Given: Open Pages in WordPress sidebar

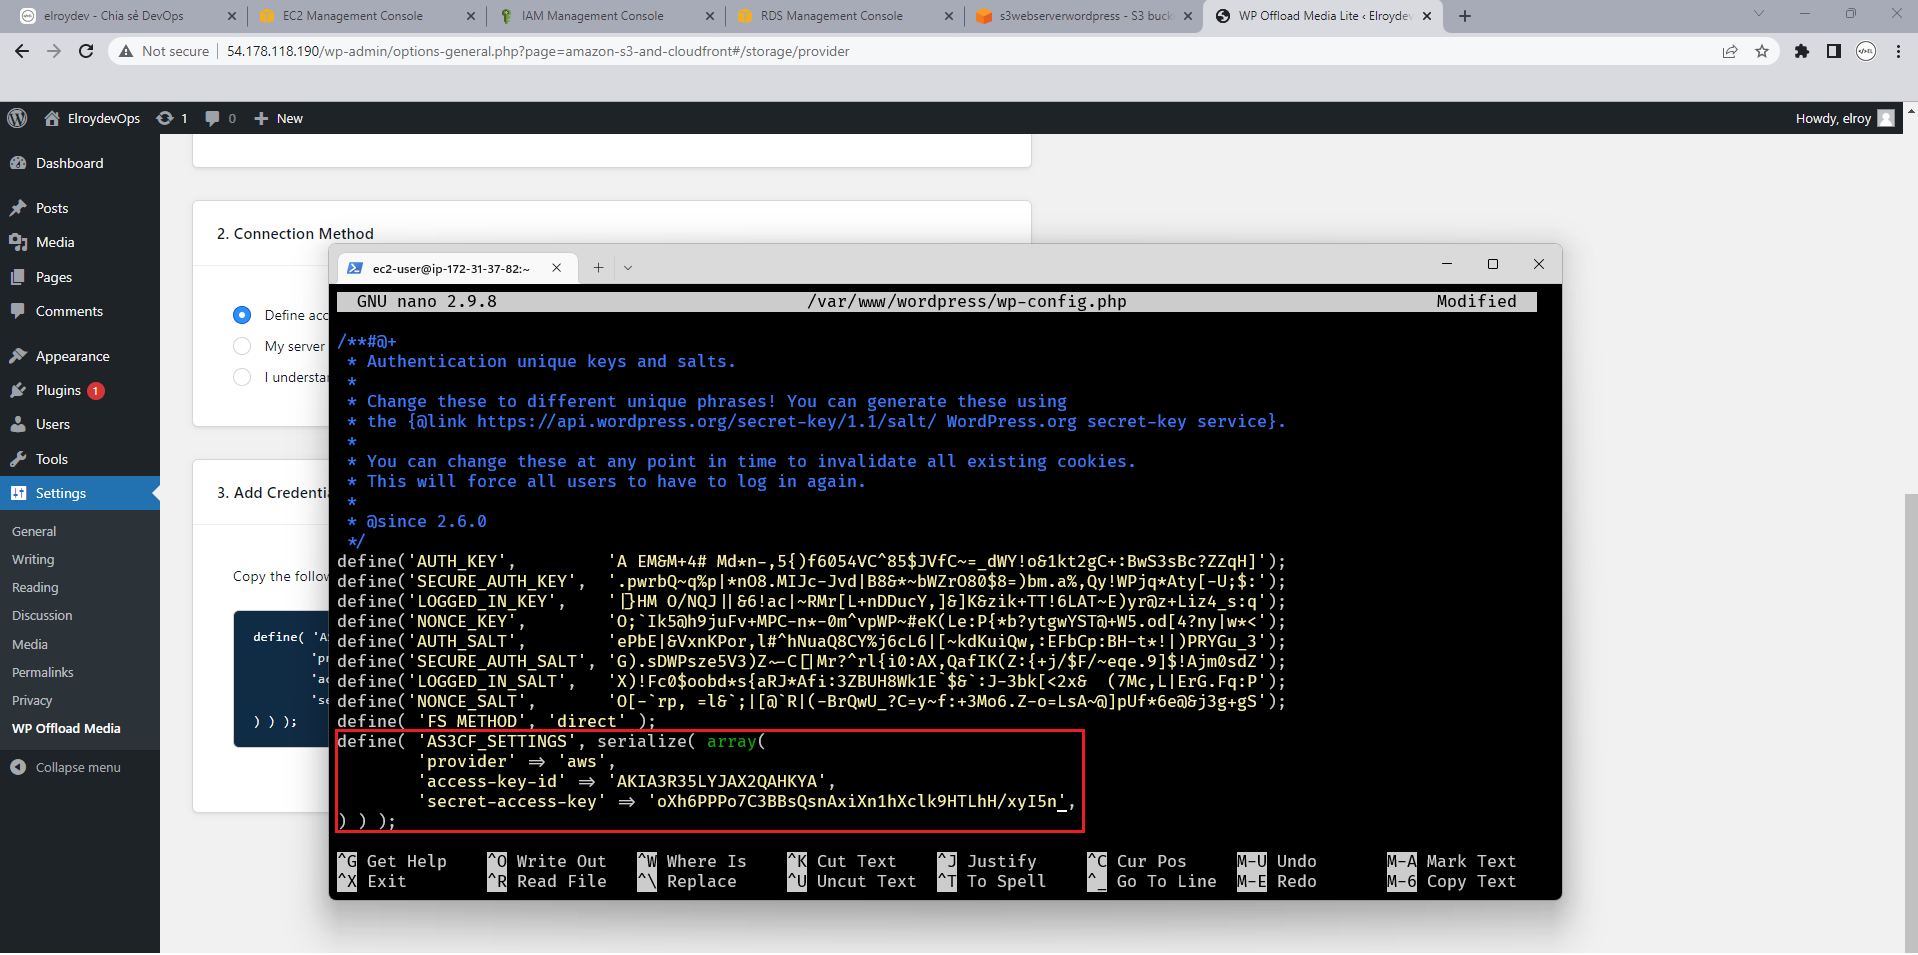Looking at the screenshot, I should [x=80, y=277].
